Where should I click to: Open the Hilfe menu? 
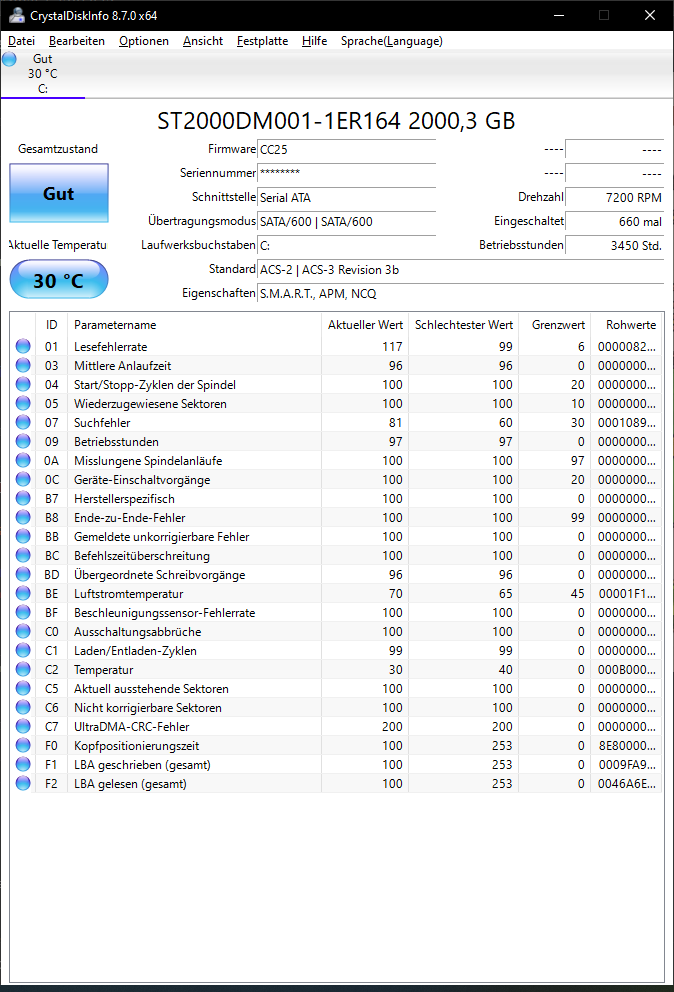[315, 41]
